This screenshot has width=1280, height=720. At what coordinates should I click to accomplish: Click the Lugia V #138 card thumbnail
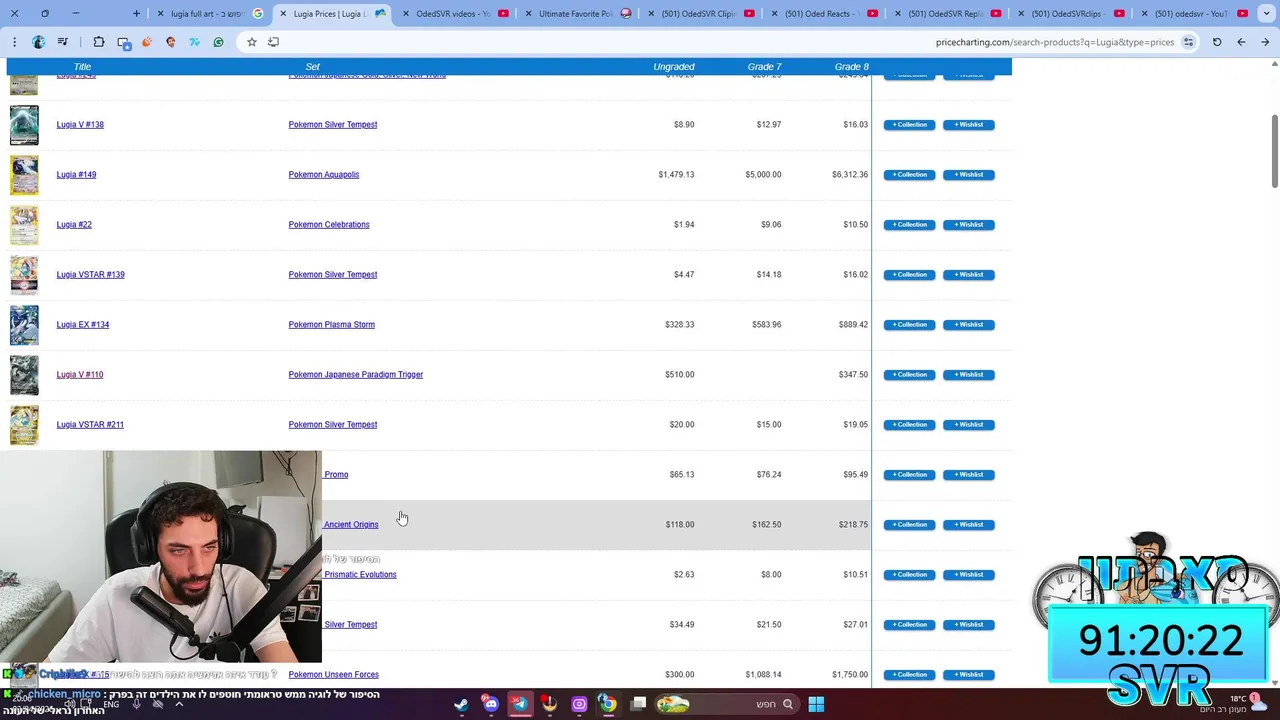24,125
